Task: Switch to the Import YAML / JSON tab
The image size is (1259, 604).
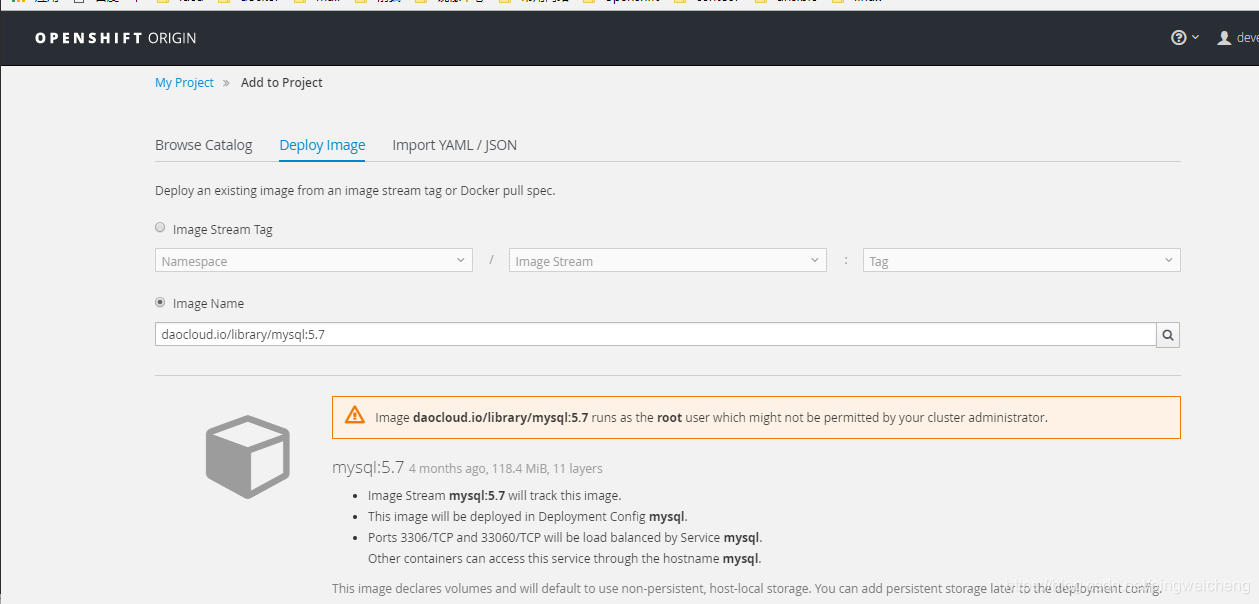Action: pyautogui.click(x=455, y=145)
